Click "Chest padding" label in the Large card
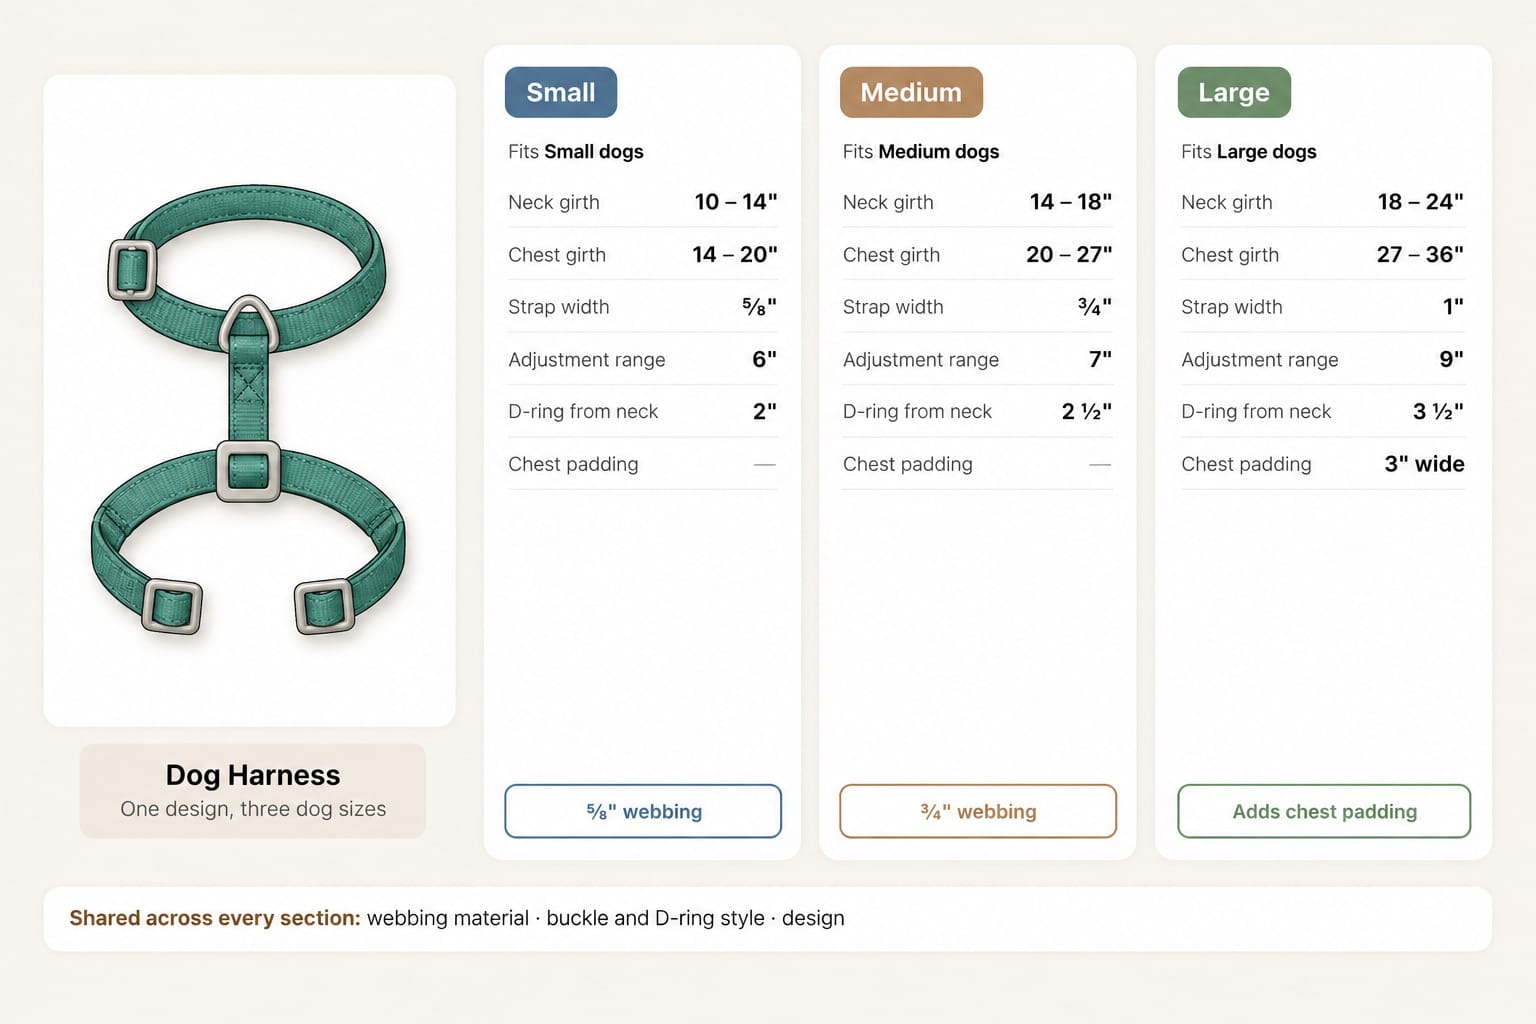 (x=1246, y=464)
